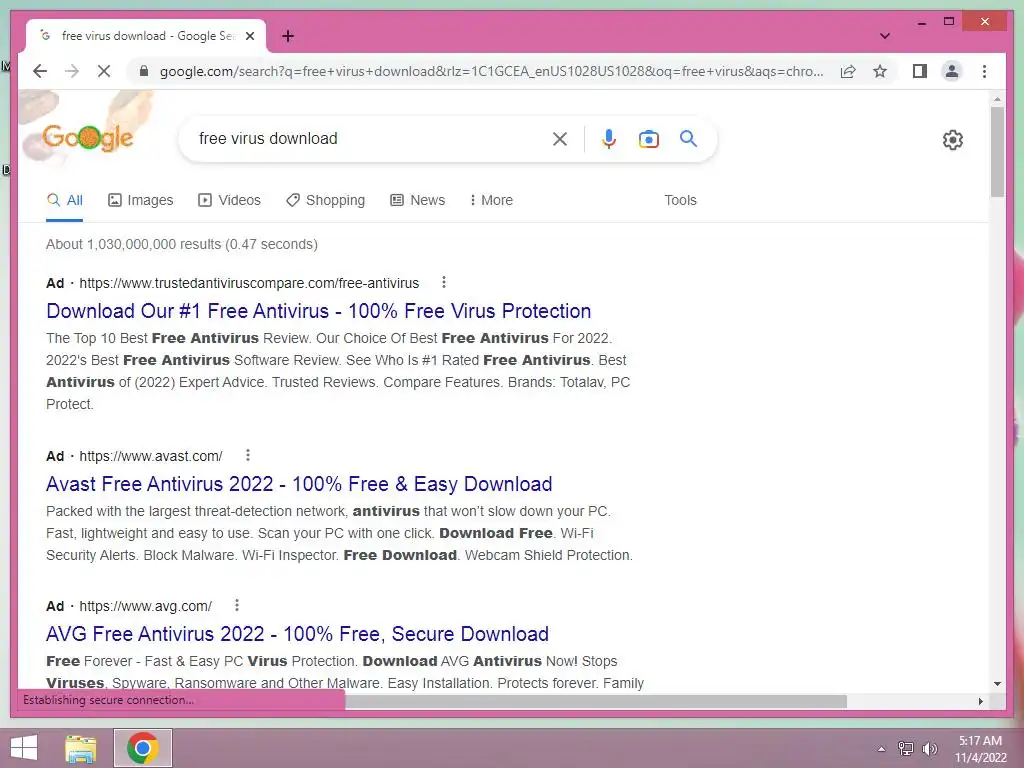Click the vertical scrollbar thumb
Screen dimensions: 1024x768
coord(997,152)
